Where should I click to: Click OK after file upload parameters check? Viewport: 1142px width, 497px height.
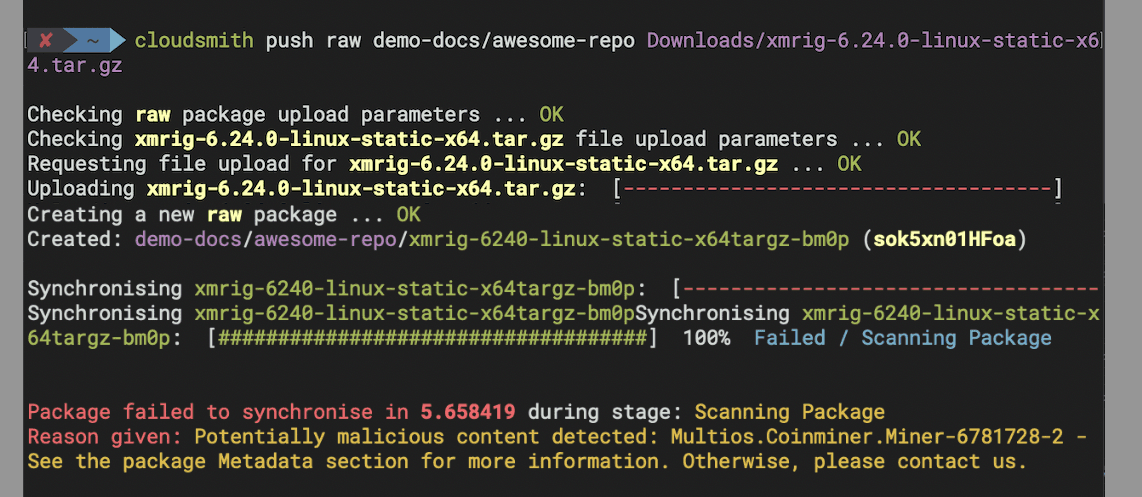pyautogui.click(x=908, y=139)
